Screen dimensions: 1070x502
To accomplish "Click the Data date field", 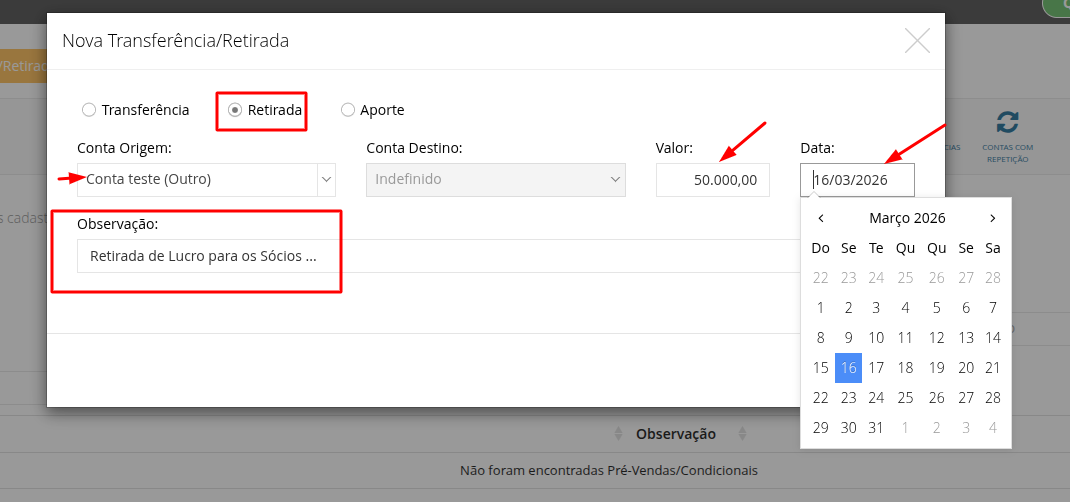I will (x=857, y=180).
